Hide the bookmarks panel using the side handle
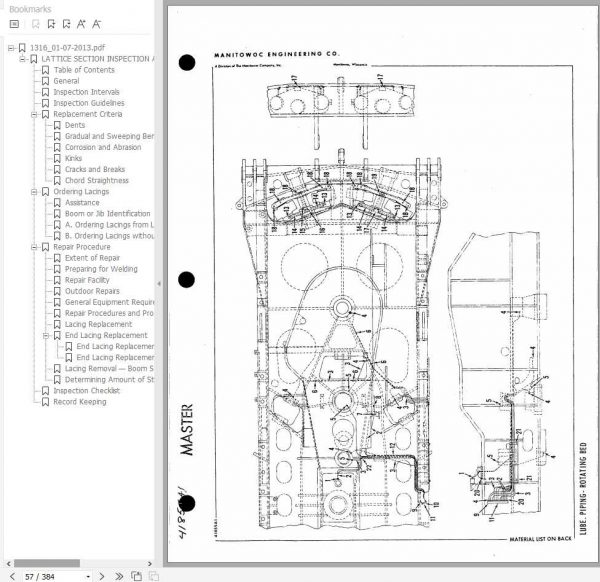 coord(159,284)
